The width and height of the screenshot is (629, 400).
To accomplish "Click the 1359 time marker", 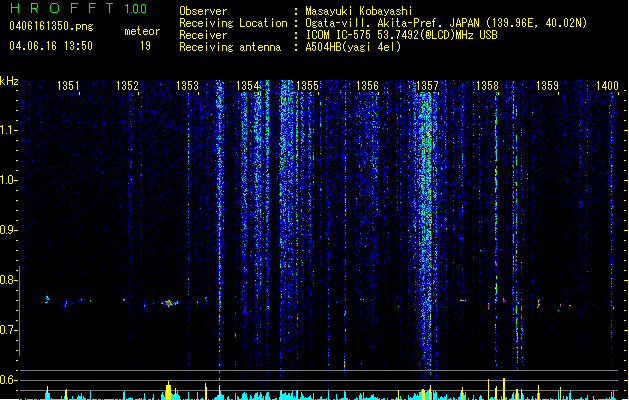I will coord(547,86).
